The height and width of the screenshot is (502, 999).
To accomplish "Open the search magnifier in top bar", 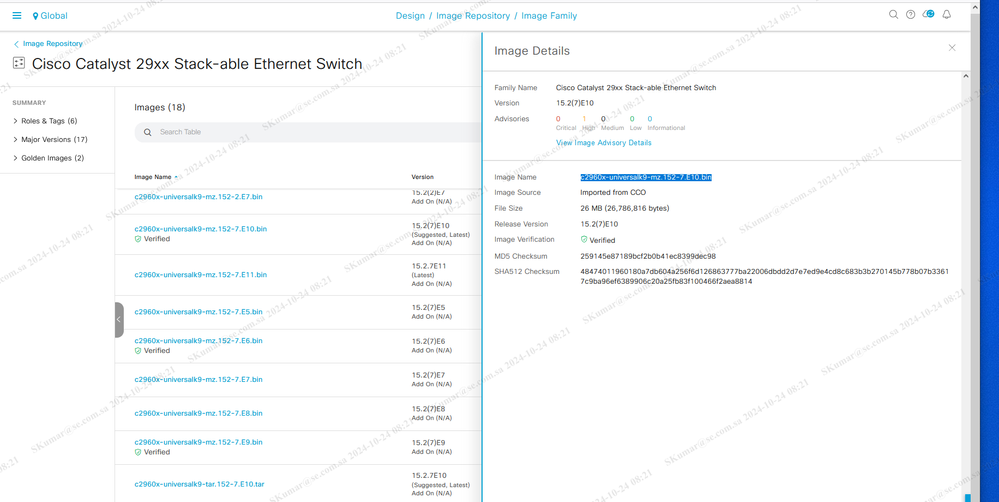I will point(893,15).
